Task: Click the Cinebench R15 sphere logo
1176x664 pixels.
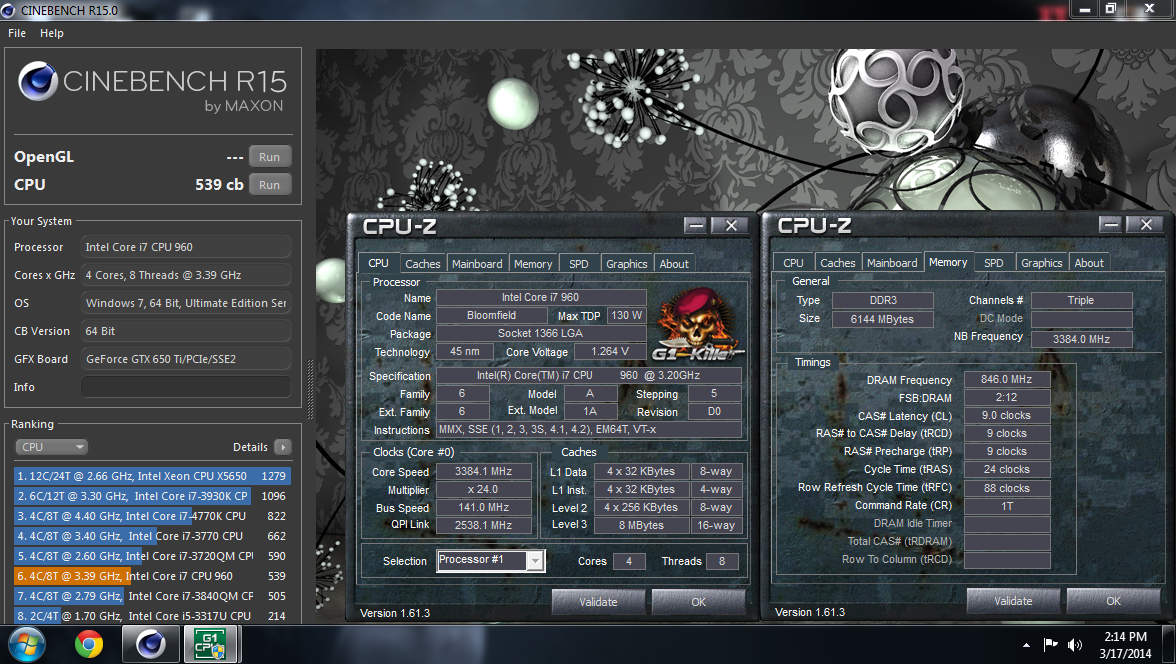Action: [x=37, y=82]
